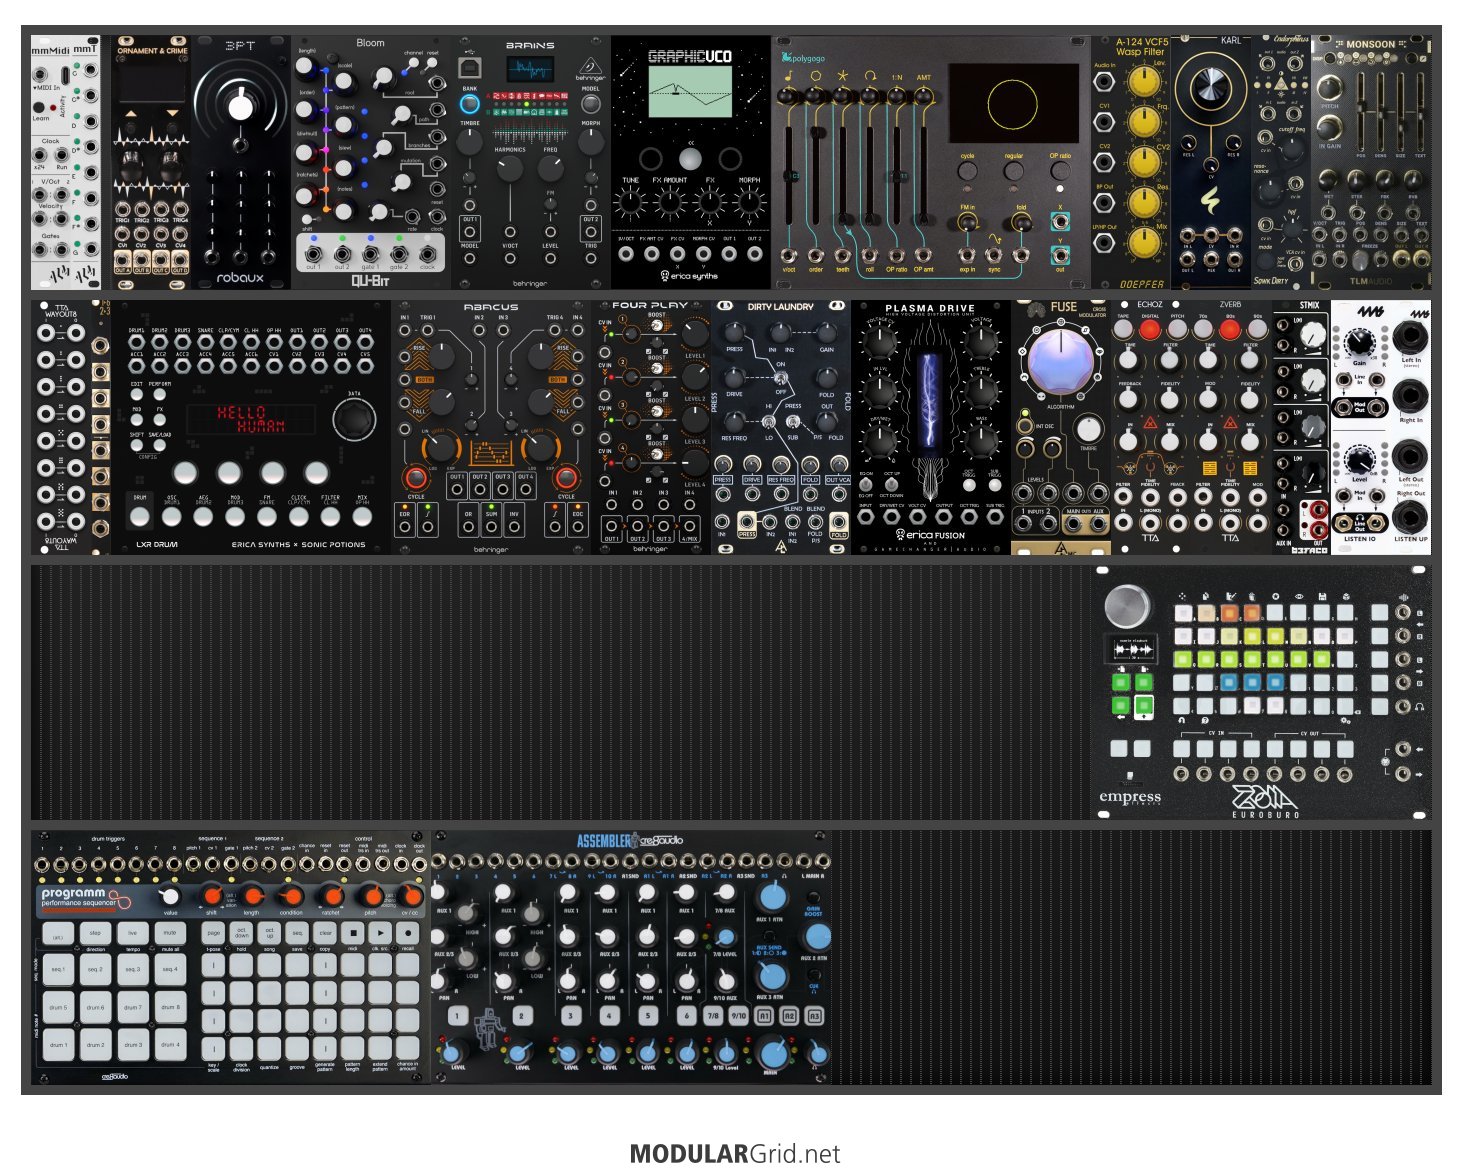Viewport: 1472px width, 1175px height.
Task: Click the shift button on Bloom
Action: [309, 218]
